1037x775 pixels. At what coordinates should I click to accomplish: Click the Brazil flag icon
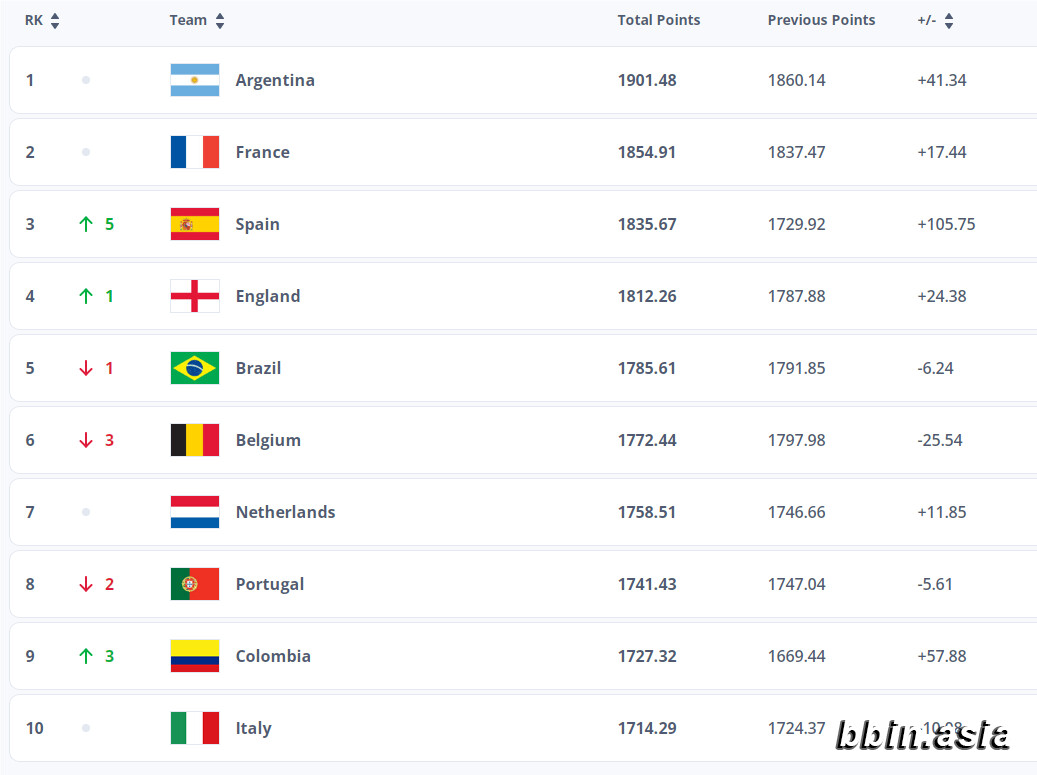(194, 368)
